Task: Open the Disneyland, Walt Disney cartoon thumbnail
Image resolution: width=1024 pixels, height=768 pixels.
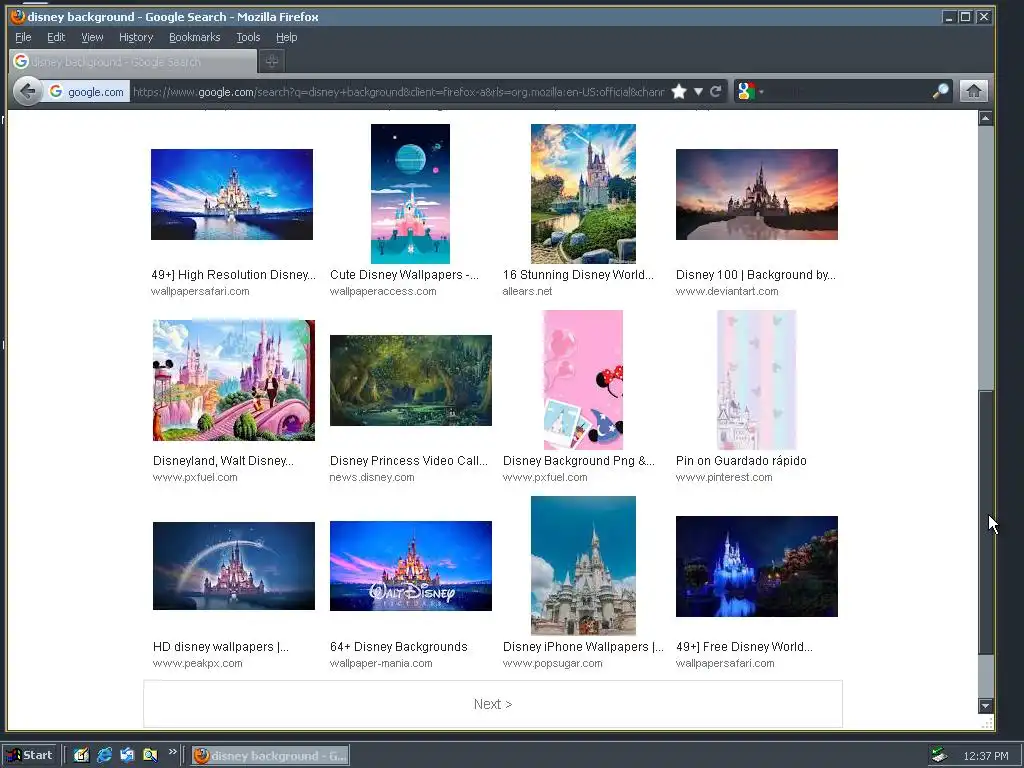Action: coord(234,380)
